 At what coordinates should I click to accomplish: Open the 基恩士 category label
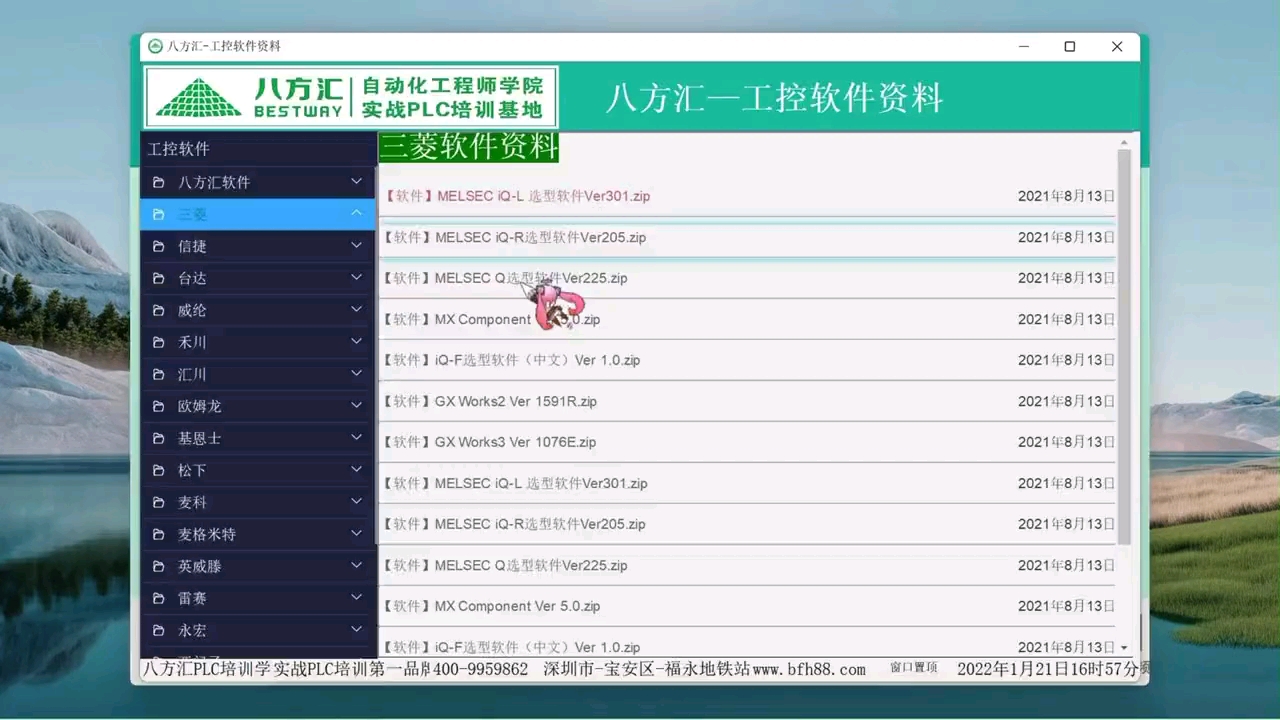point(200,438)
